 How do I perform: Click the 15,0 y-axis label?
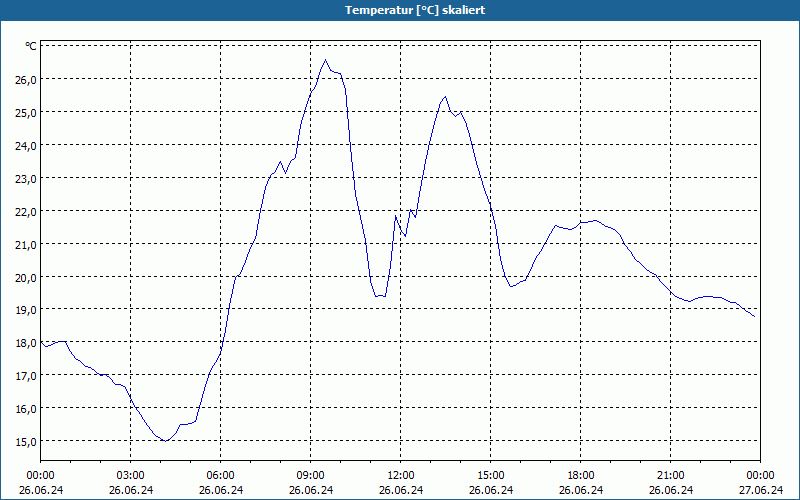[26, 442]
